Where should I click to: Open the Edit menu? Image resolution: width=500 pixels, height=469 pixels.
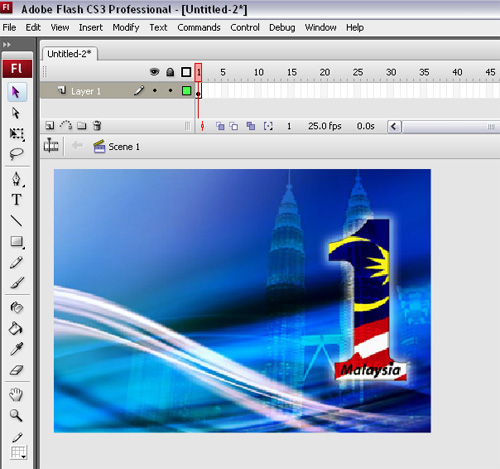click(x=33, y=27)
